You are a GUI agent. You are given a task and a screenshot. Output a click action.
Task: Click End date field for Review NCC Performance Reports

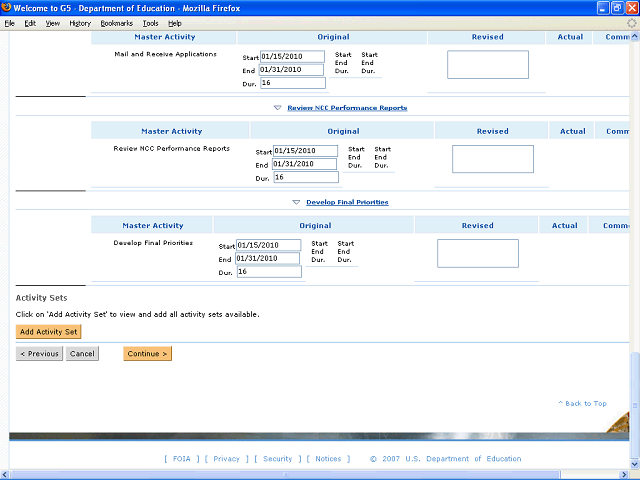305,165
